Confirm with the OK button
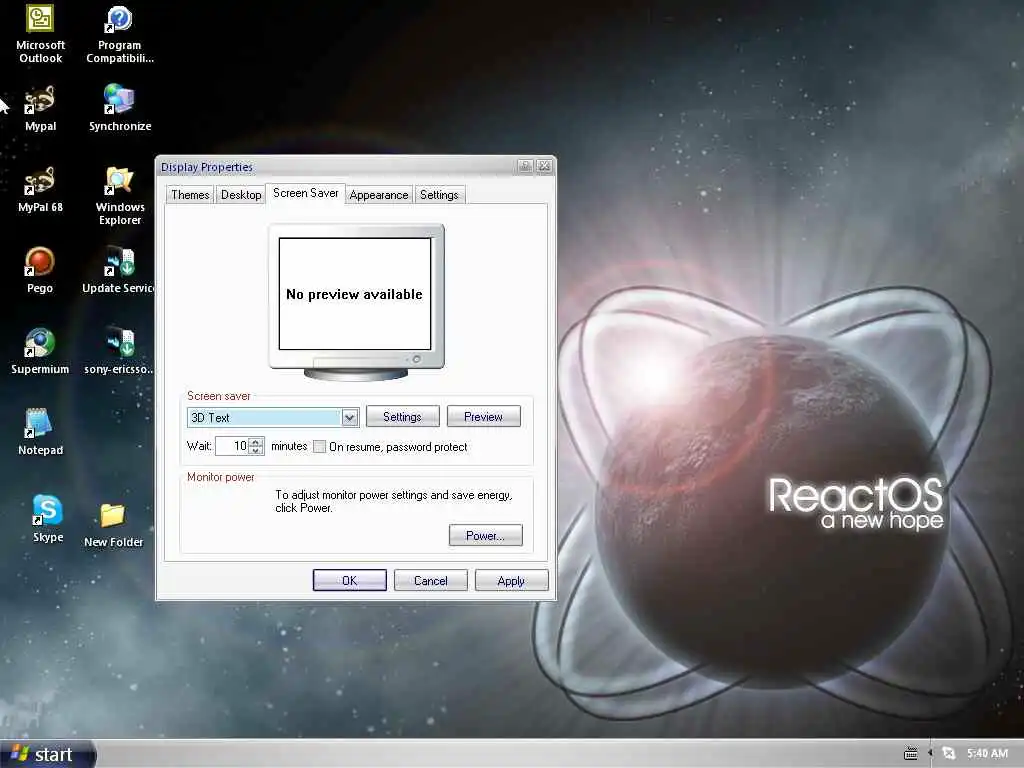This screenshot has height=768, width=1024. 349,581
